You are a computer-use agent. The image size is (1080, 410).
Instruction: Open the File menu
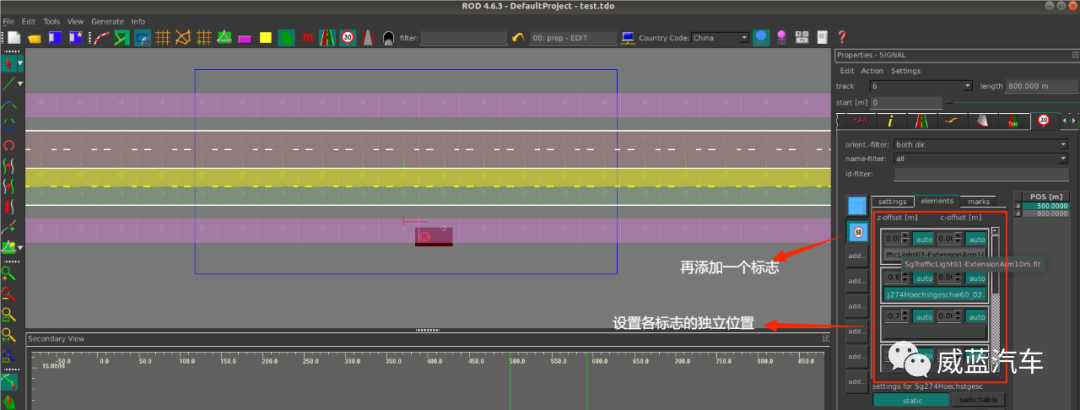coord(8,21)
